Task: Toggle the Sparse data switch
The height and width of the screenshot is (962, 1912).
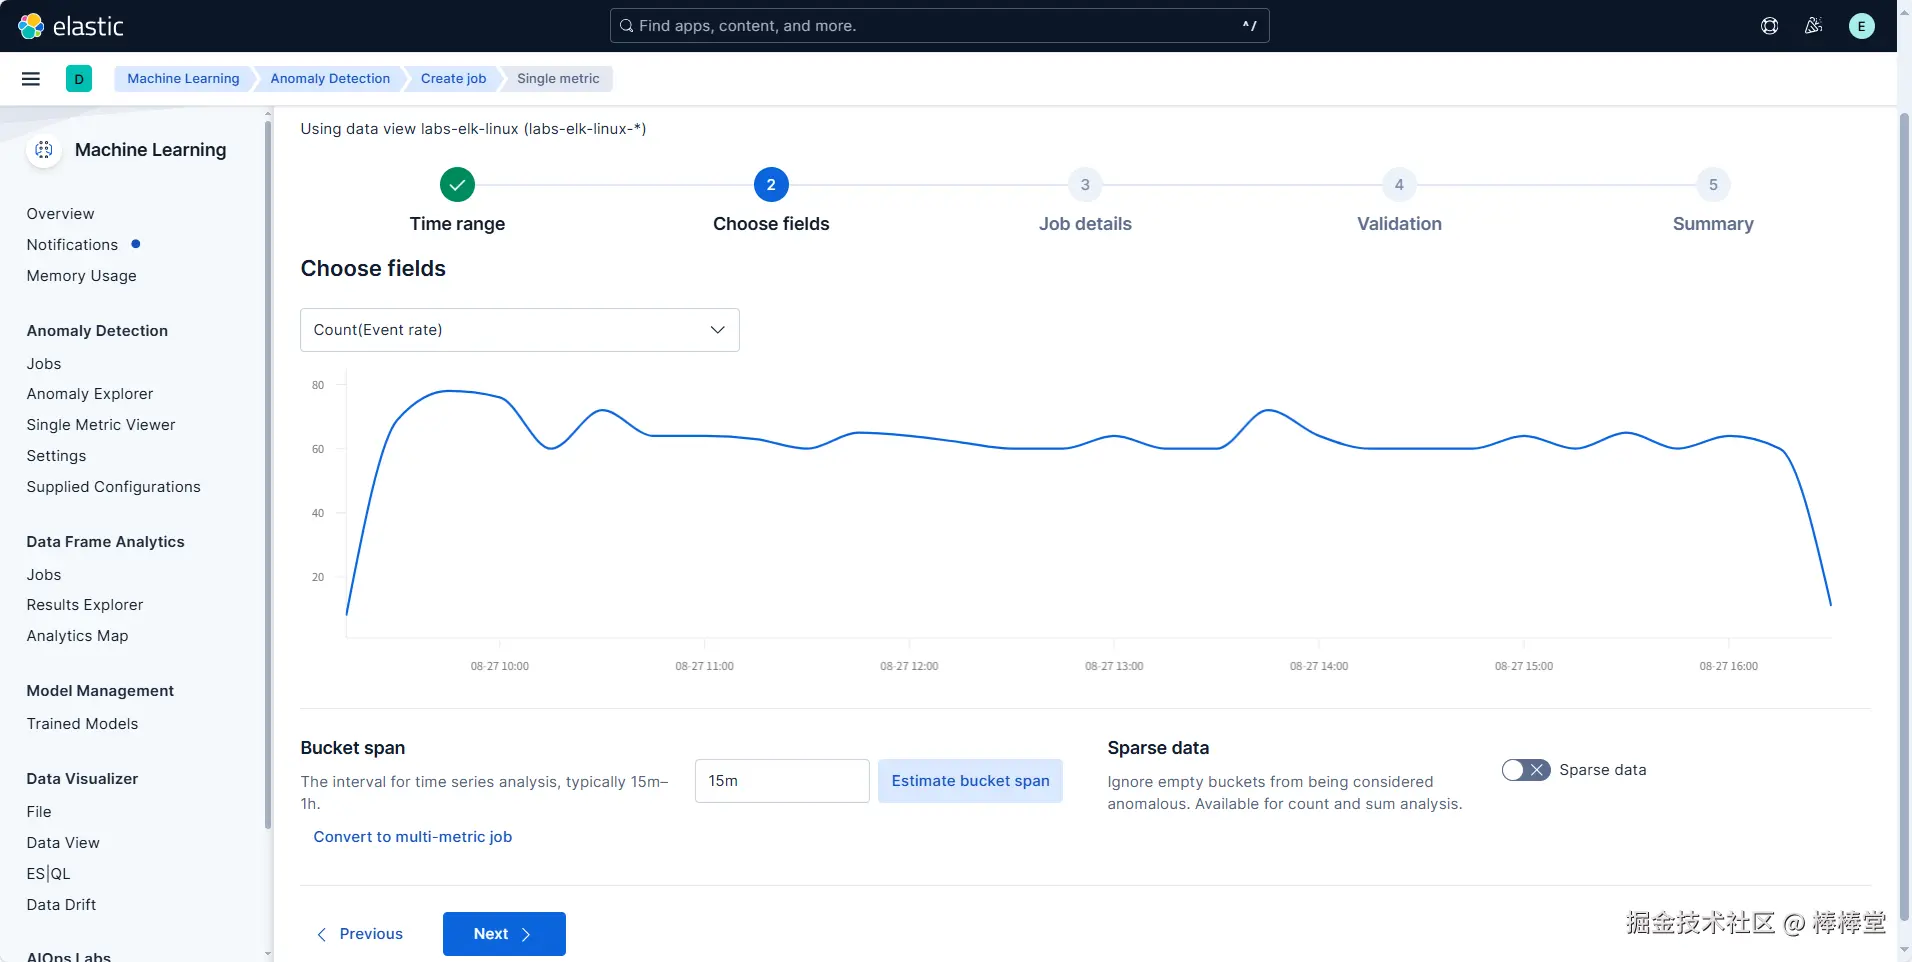Action: 1526,770
